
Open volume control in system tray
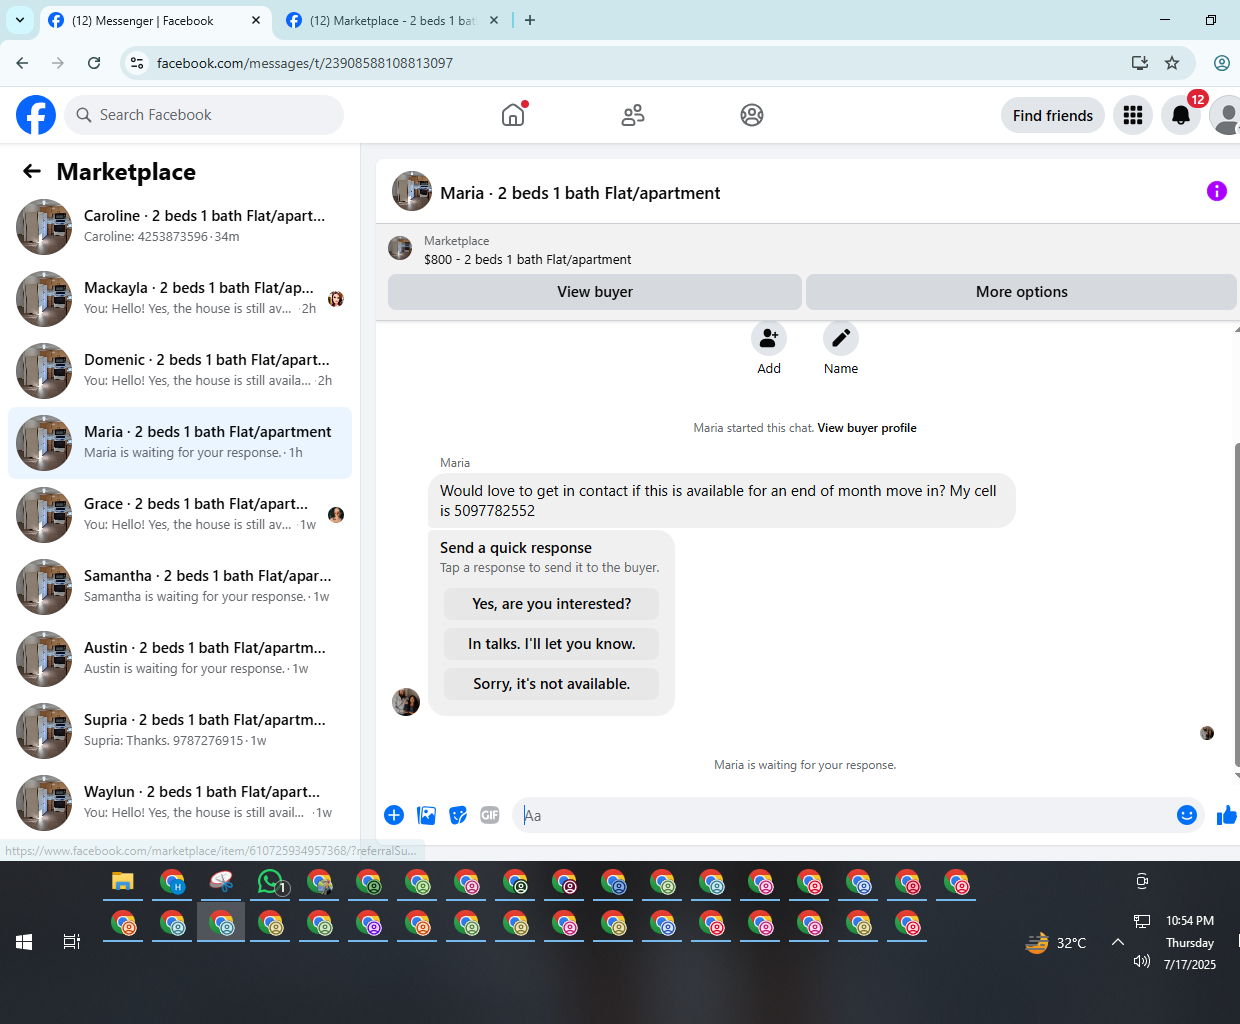[x=1142, y=962]
